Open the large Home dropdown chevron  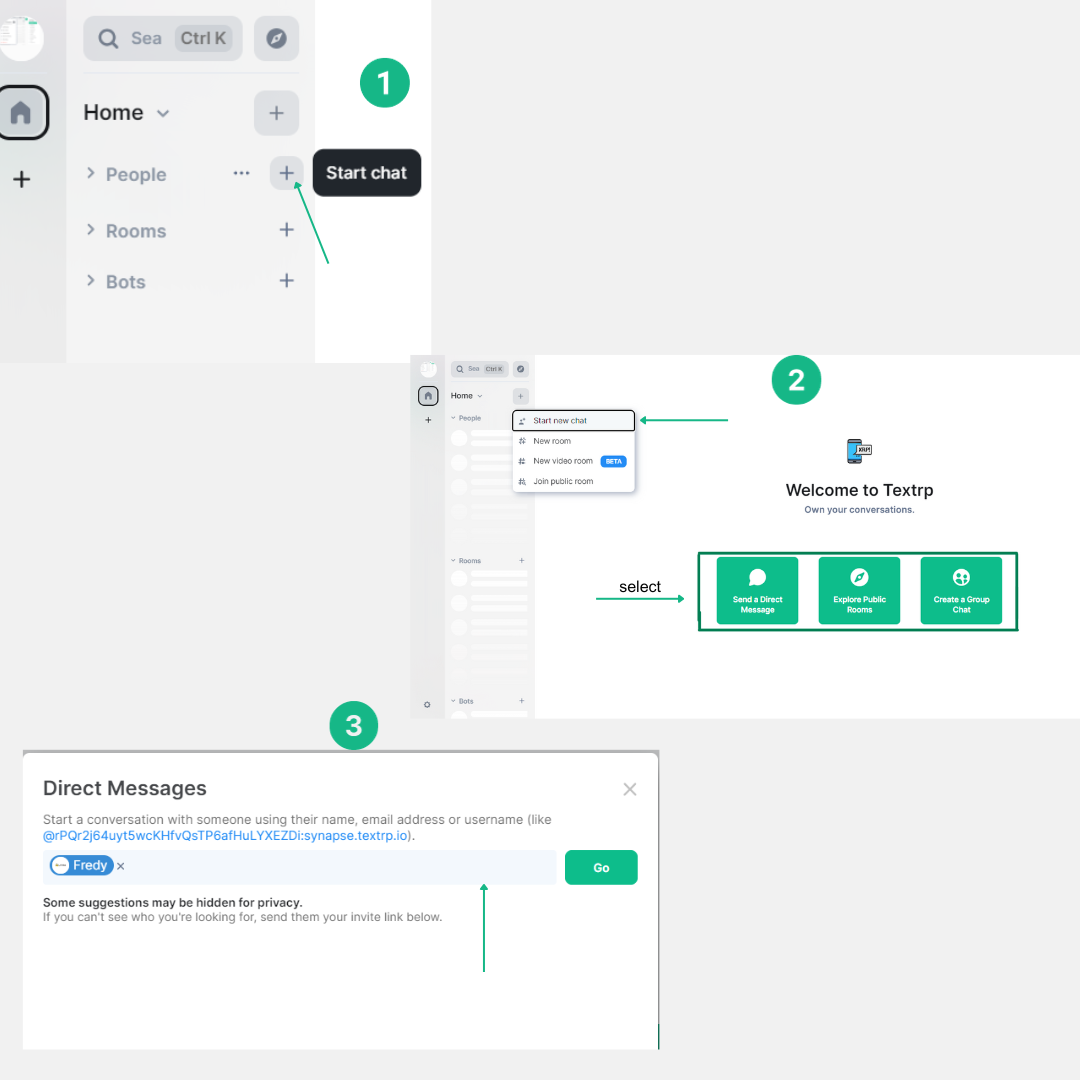[x=163, y=113]
